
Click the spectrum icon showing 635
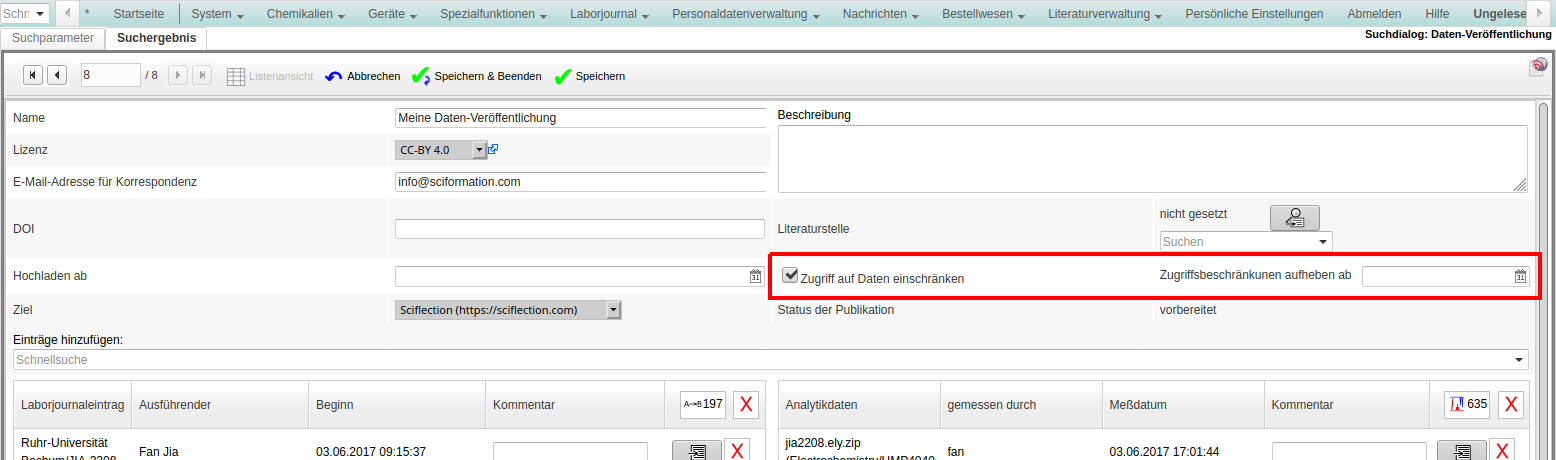1466,404
